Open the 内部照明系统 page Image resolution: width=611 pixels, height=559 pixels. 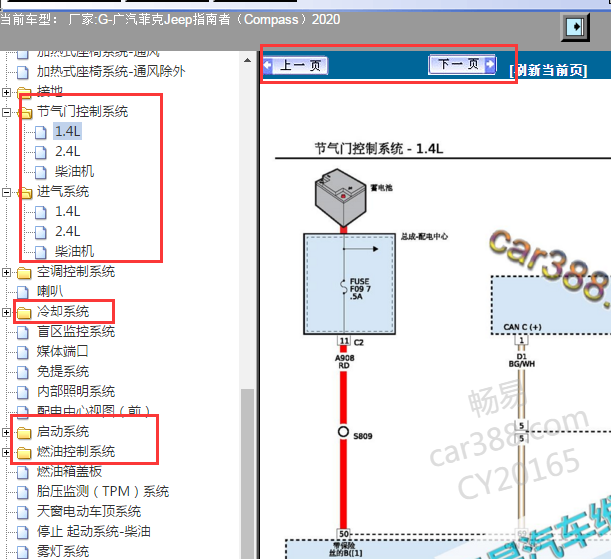point(76,391)
